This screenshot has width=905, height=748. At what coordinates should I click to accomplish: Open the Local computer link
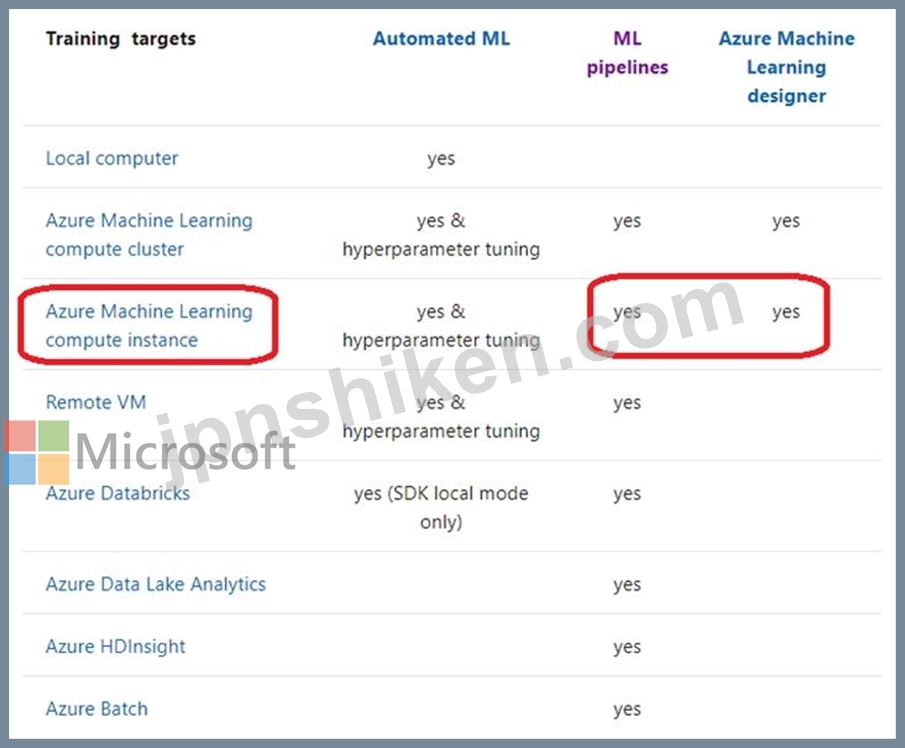click(x=112, y=158)
